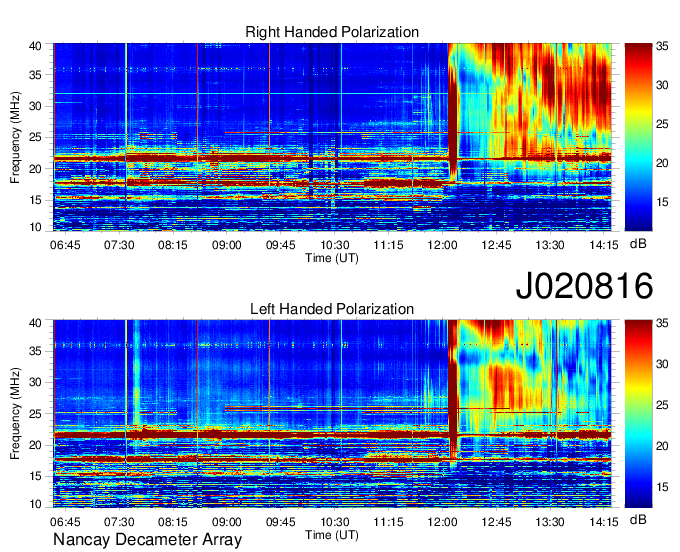Click 10:30 time tick of left-handed plot
The width and height of the screenshot is (680, 552).
pos(334,521)
